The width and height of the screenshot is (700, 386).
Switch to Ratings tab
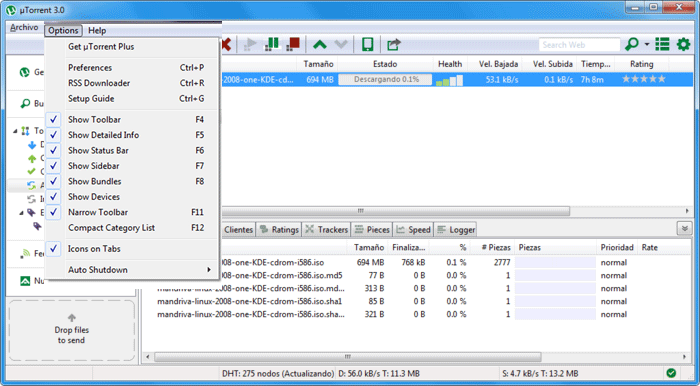tap(279, 229)
